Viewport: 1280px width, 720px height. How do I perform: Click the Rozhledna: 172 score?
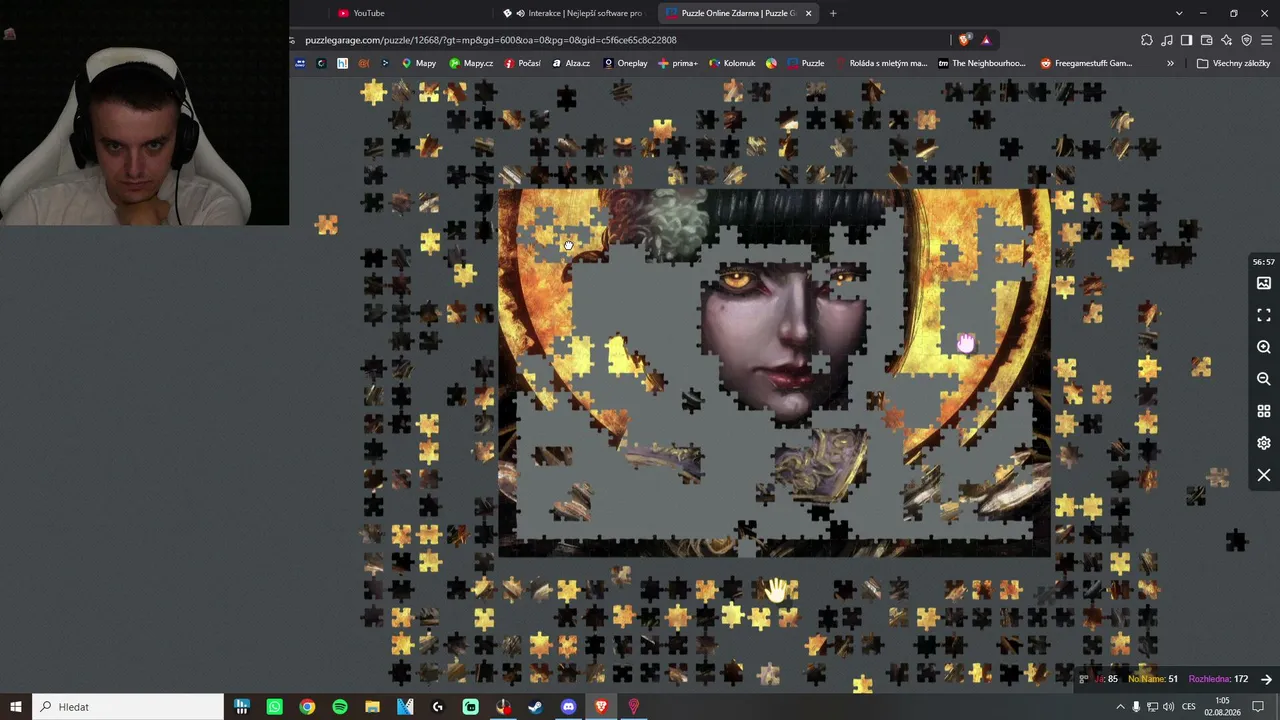(1218, 679)
